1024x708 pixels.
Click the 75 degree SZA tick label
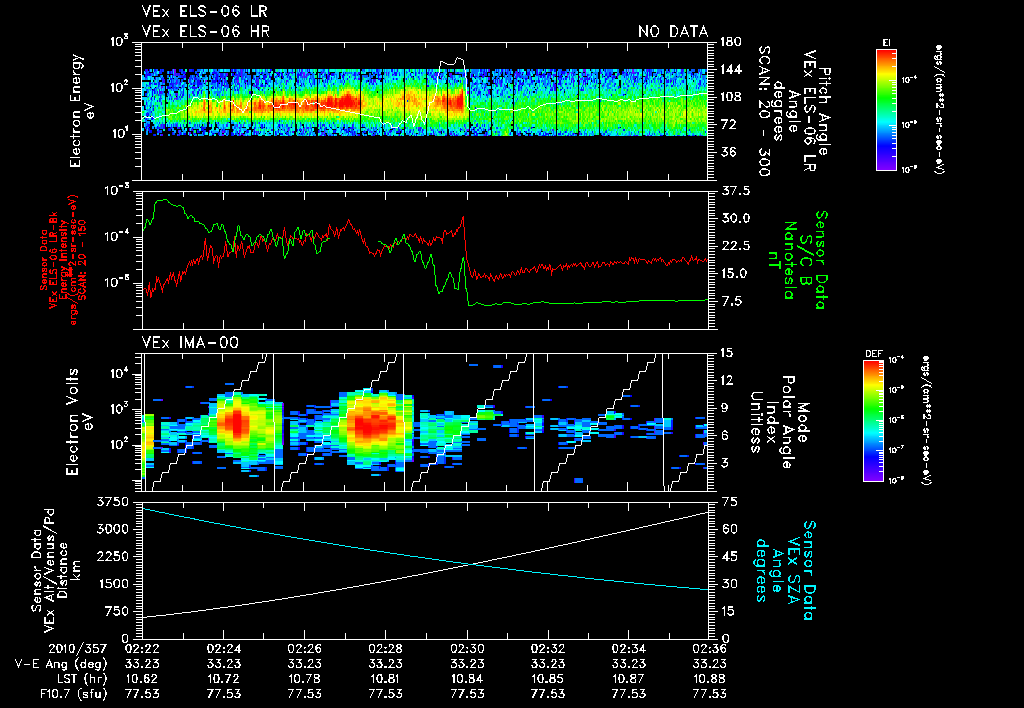tap(728, 502)
